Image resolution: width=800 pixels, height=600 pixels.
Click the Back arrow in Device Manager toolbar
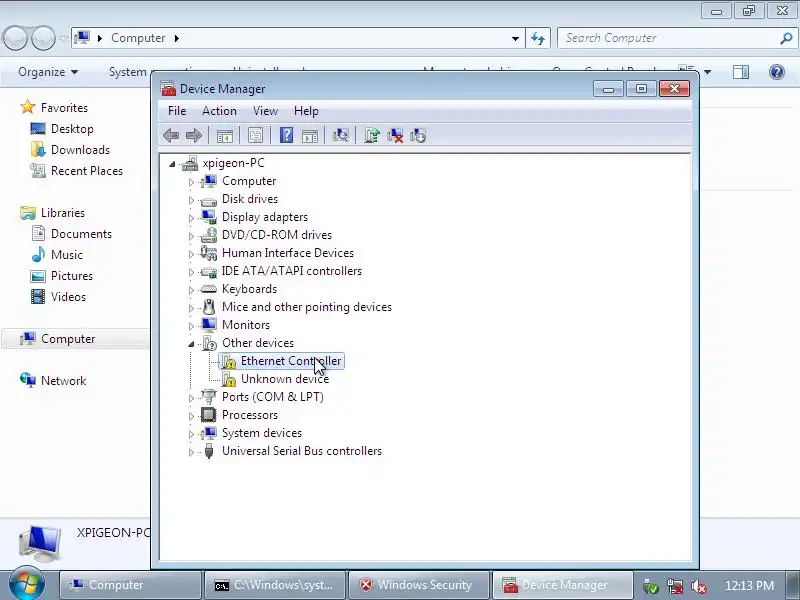[x=171, y=136]
